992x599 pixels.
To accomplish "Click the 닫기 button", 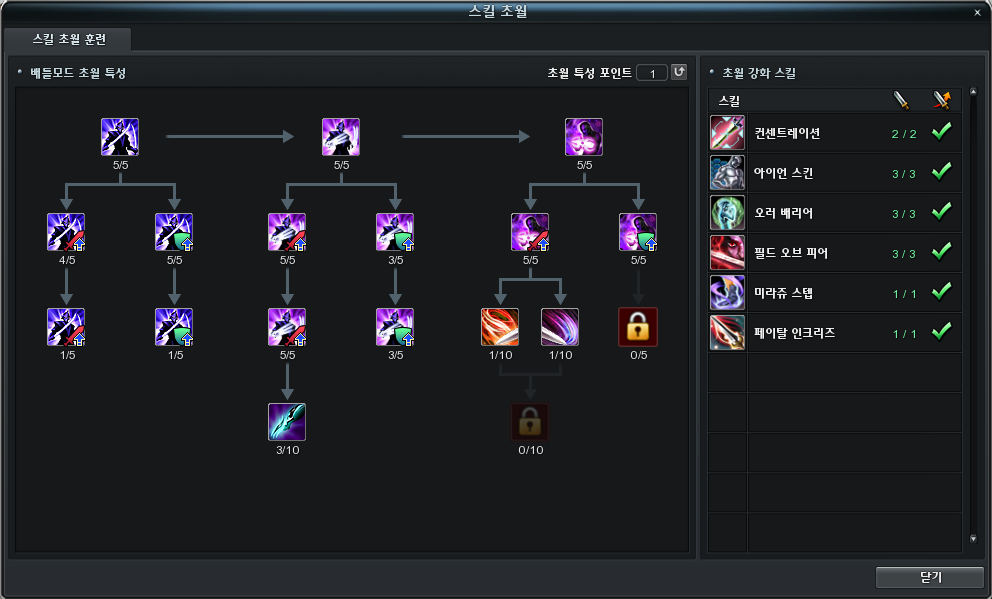I will click(x=929, y=577).
